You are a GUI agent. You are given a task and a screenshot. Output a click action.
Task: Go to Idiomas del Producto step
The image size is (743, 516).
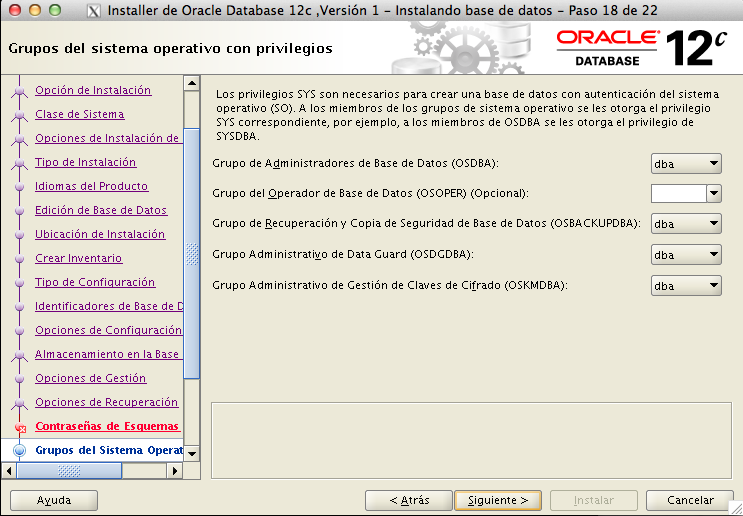click(x=91, y=186)
